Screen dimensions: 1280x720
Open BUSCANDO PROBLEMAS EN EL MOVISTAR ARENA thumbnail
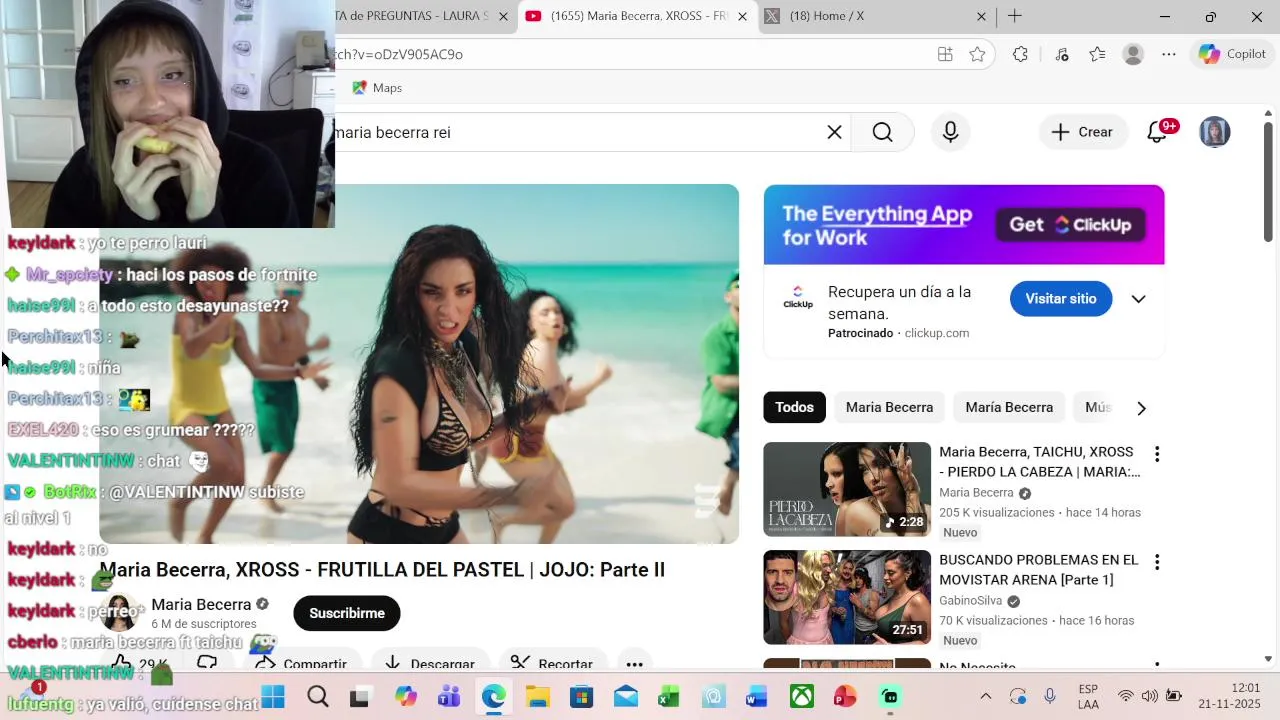click(847, 597)
